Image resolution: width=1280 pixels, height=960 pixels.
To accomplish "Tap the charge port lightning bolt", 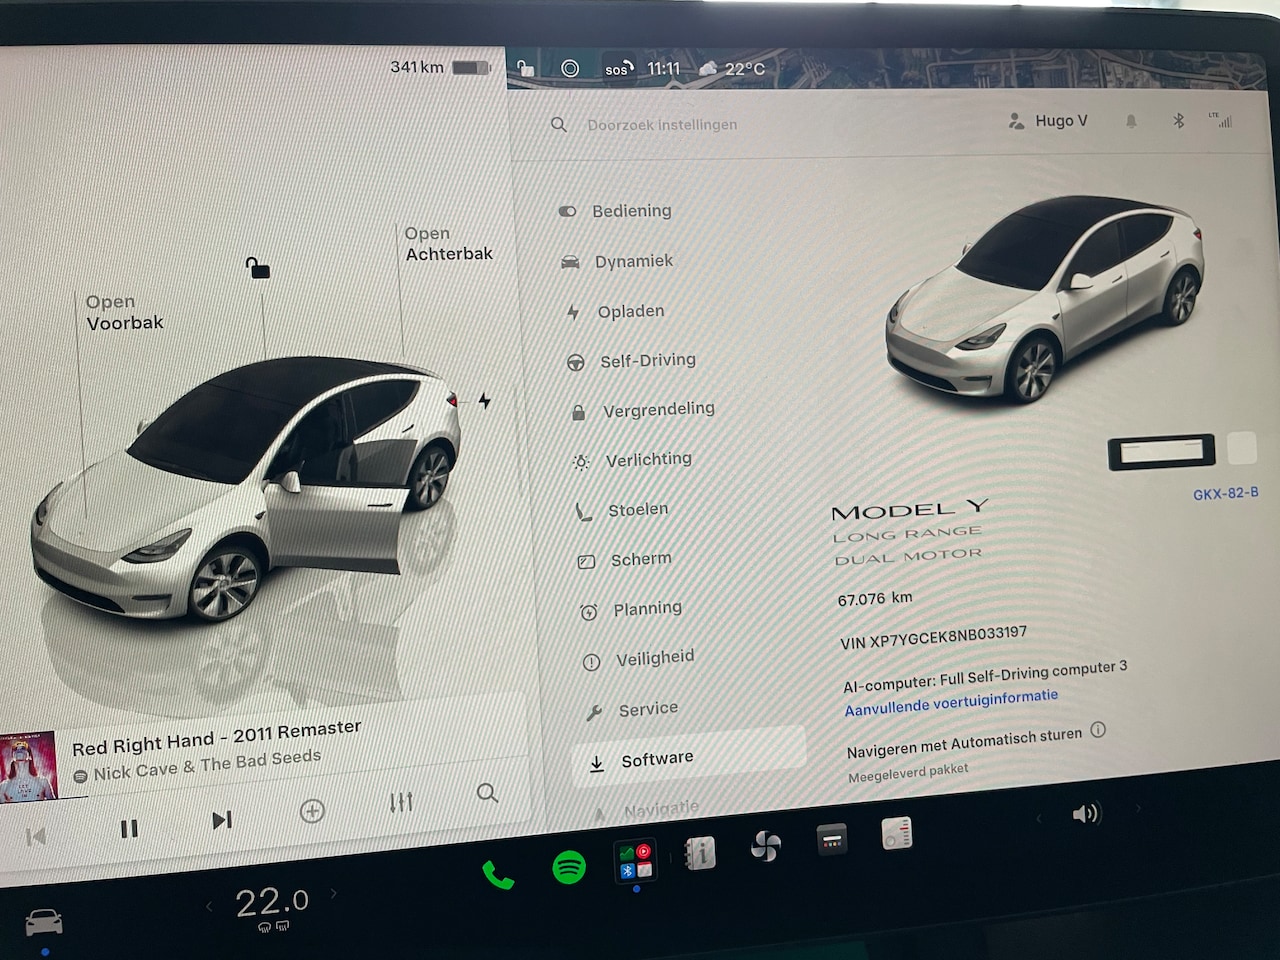I will [484, 401].
